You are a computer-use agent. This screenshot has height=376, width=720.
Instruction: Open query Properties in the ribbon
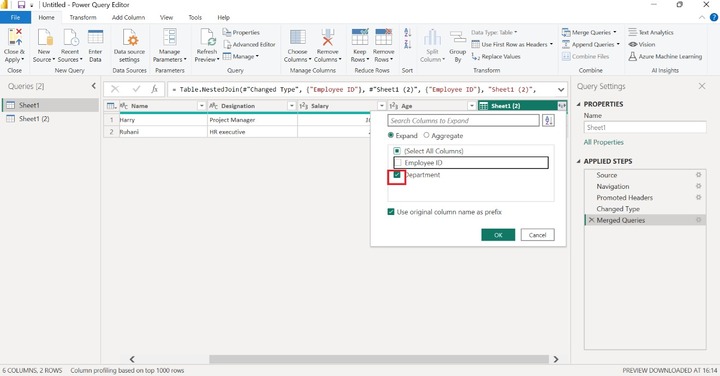pos(242,32)
